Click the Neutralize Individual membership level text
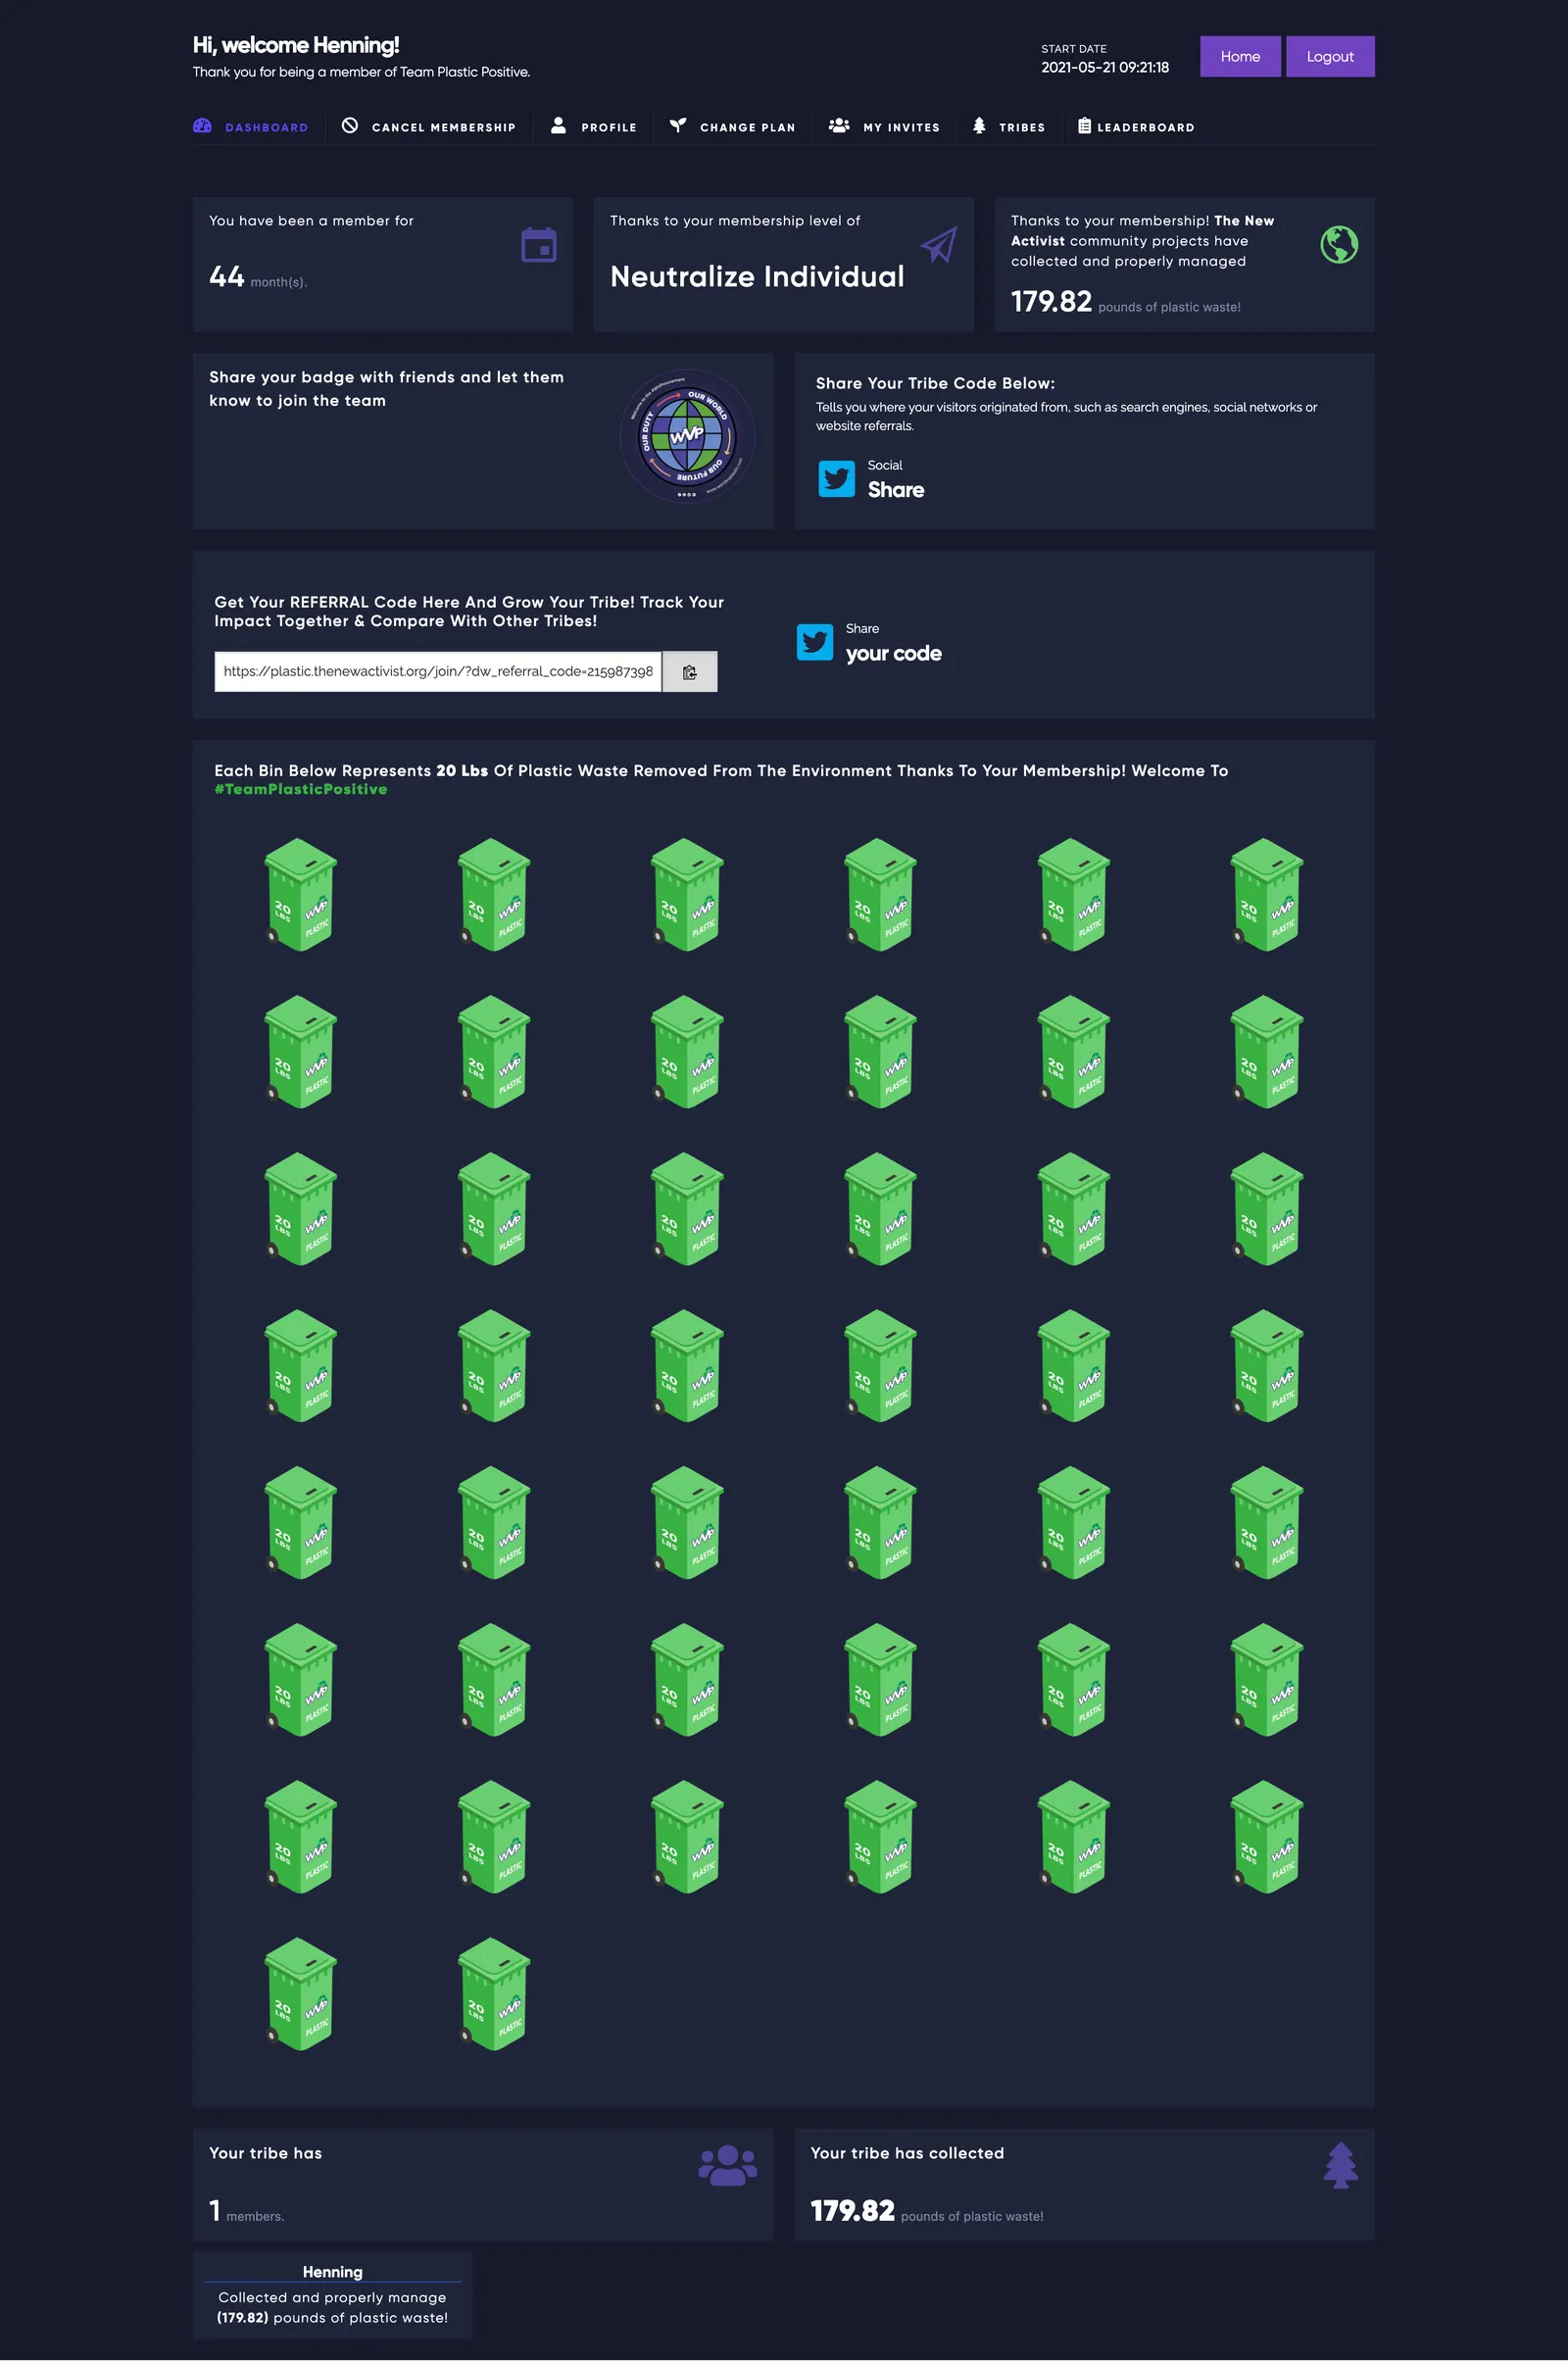This screenshot has width=1568, height=2362. 757,276
